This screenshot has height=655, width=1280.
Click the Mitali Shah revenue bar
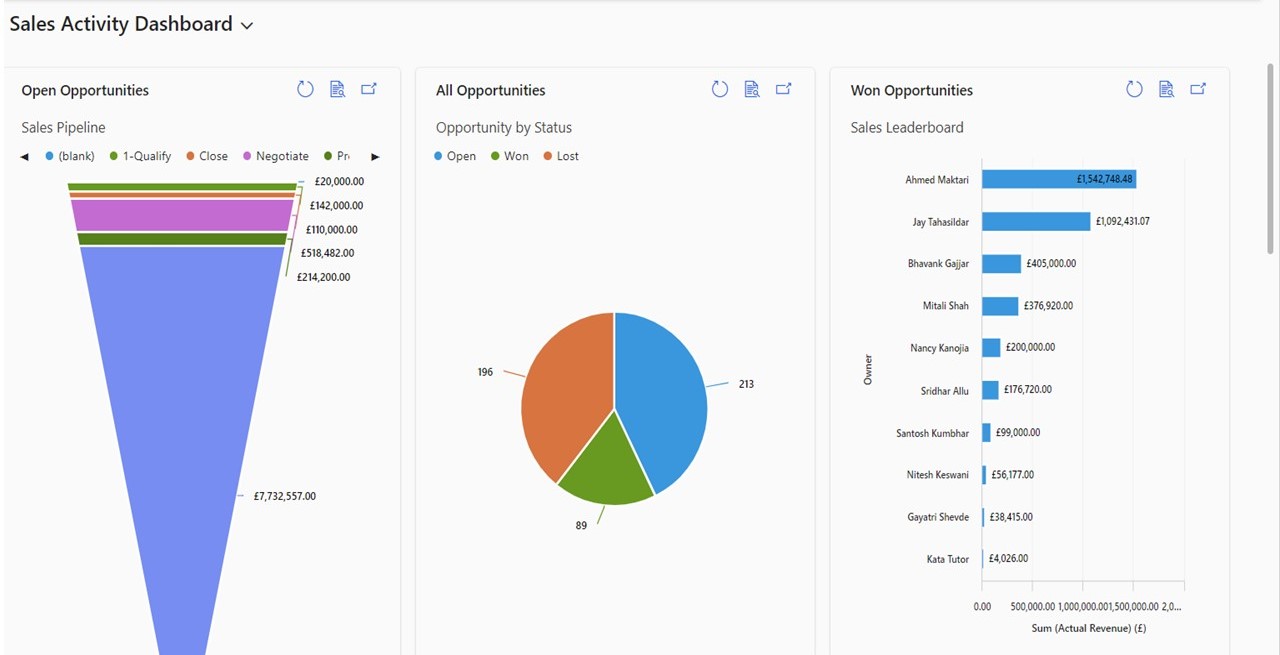1000,306
